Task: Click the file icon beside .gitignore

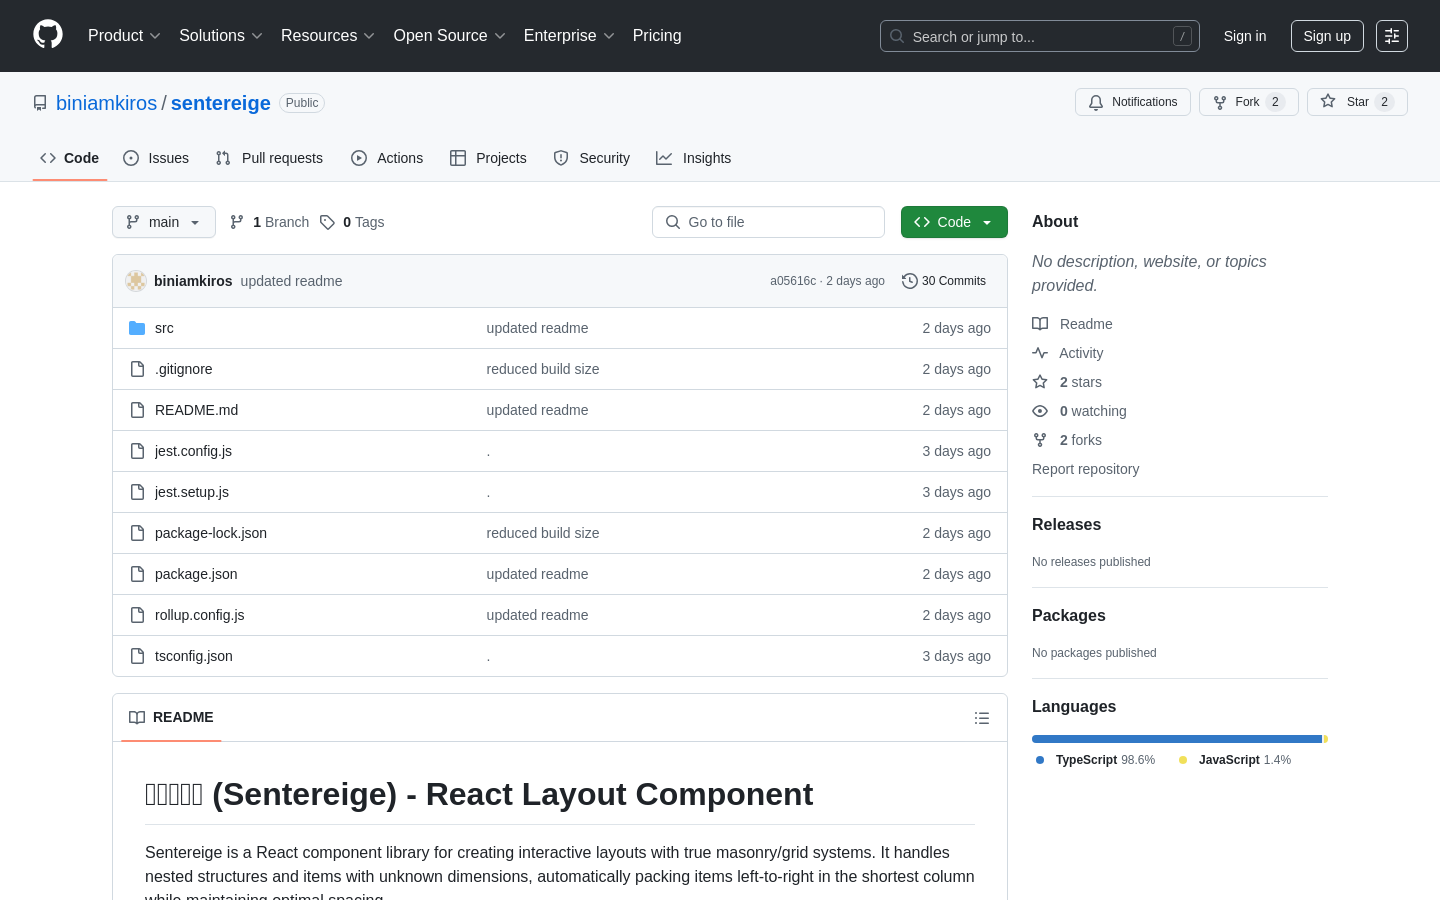Action: (137, 369)
